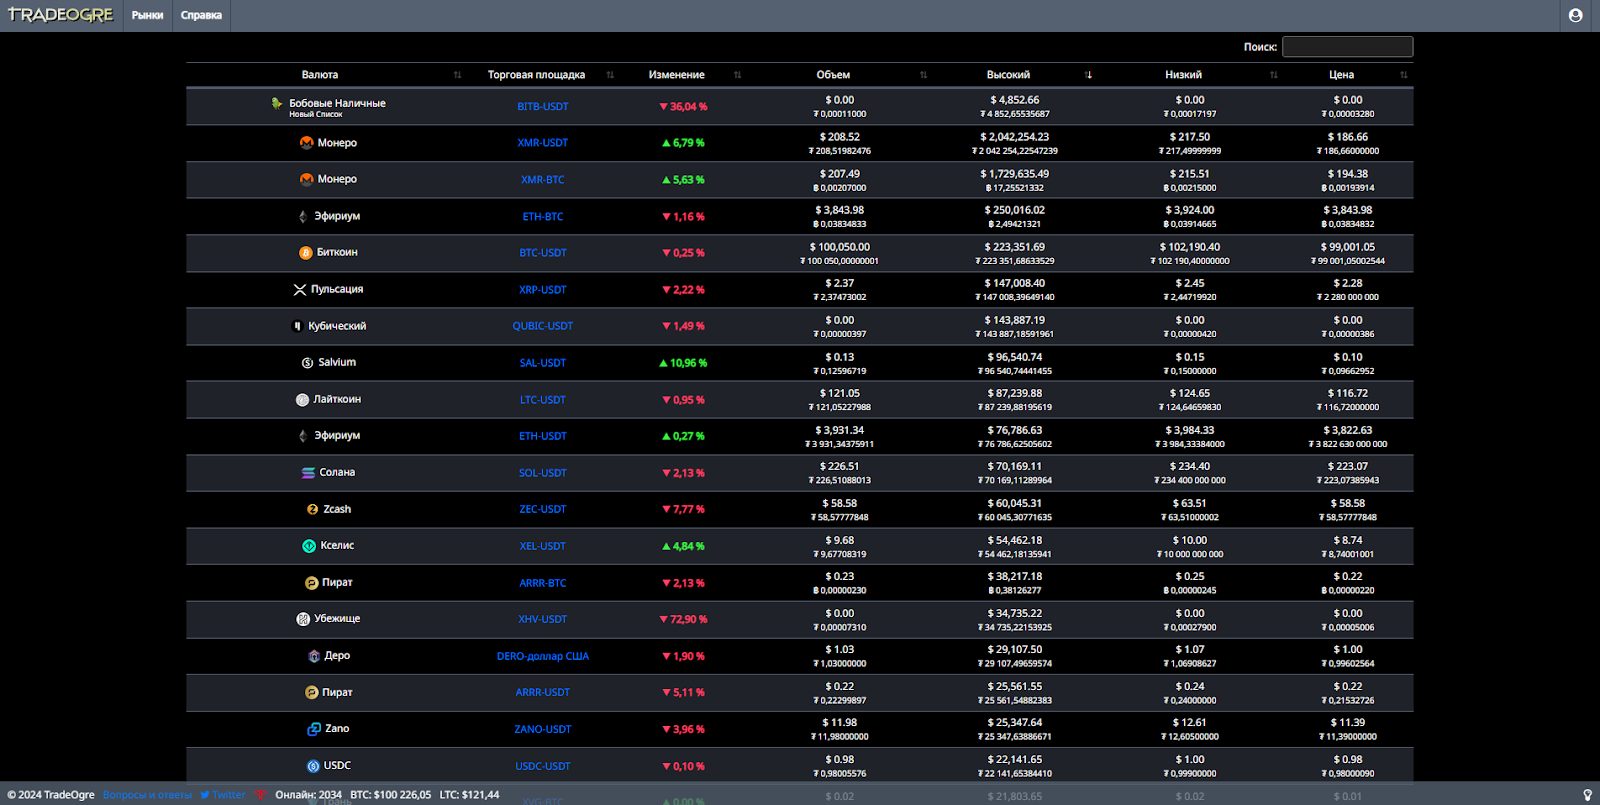Click the Salvium coin icon

coord(308,363)
